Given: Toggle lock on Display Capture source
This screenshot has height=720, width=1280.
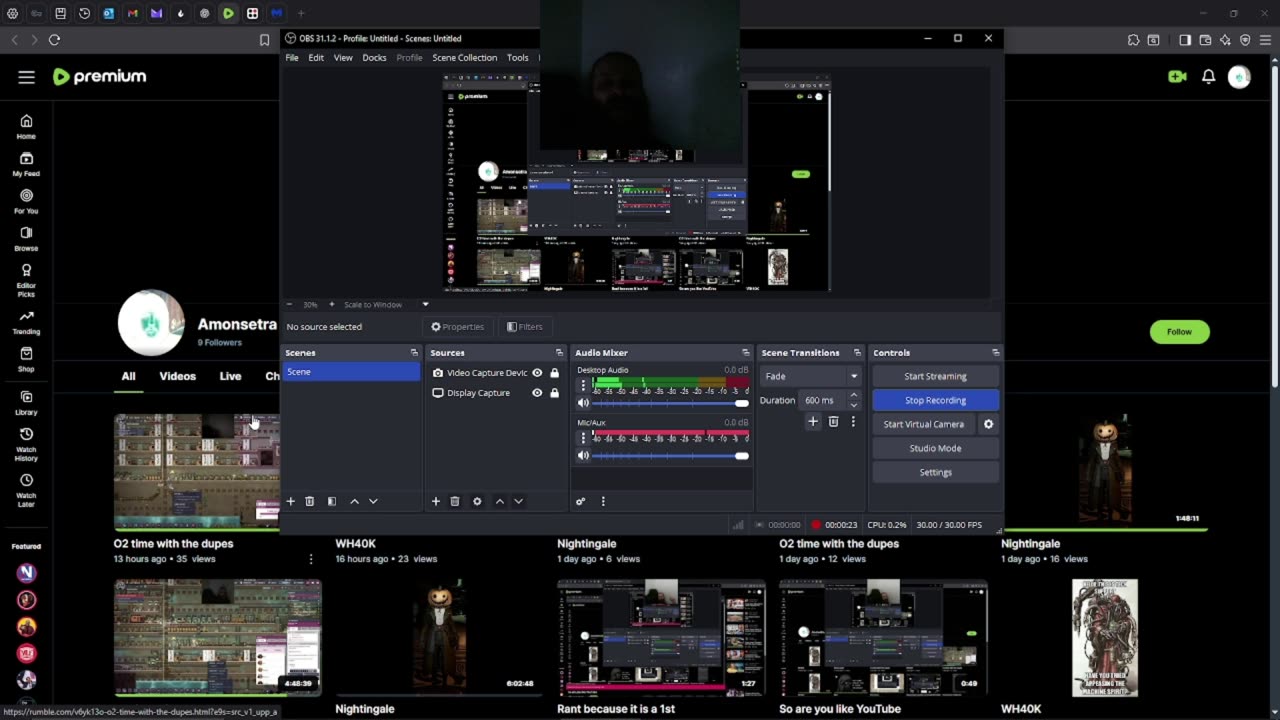Looking at the screenshot, I should coord(554,393).
